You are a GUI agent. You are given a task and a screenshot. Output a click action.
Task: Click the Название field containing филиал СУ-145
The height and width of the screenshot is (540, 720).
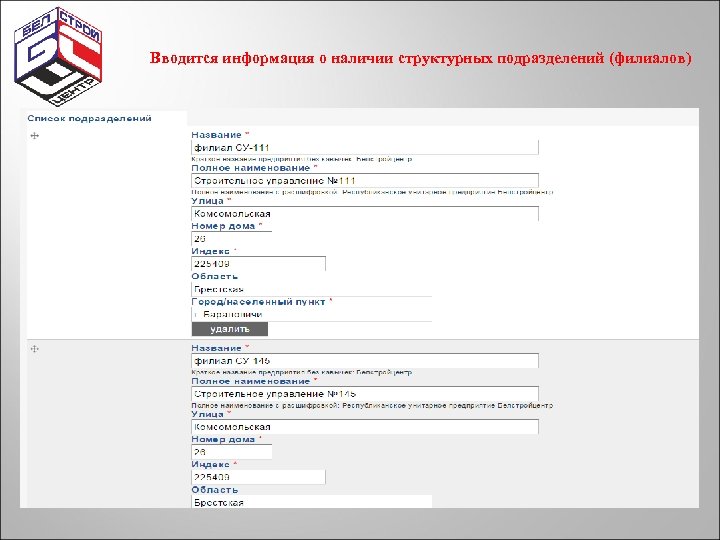365,361
